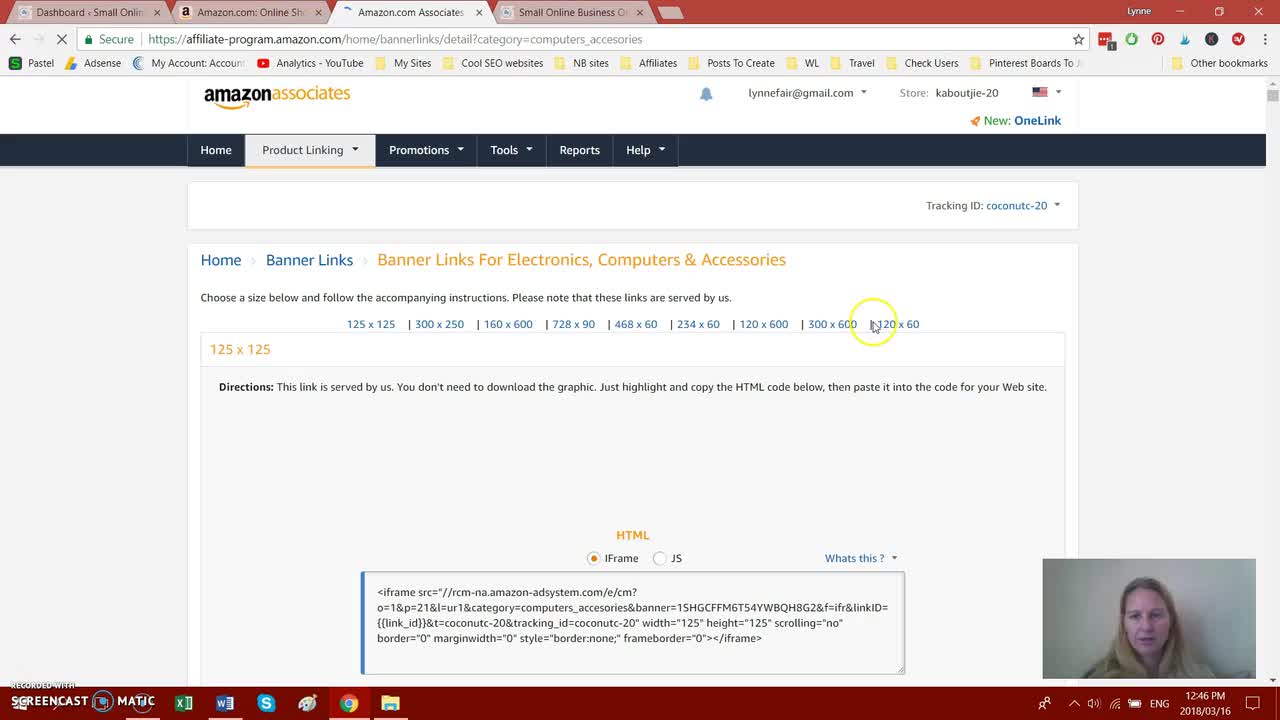The height and width of the screenshot is (720, 1280).
Task: Click the red extension with badge
Action: pos(1105,40)
